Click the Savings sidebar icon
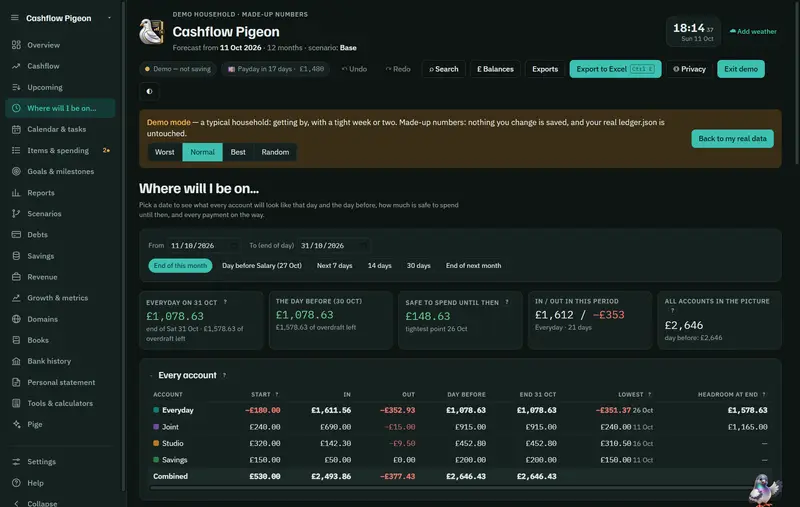The width and height of the screenshot is (800, 507). click(x=16, y=256)
